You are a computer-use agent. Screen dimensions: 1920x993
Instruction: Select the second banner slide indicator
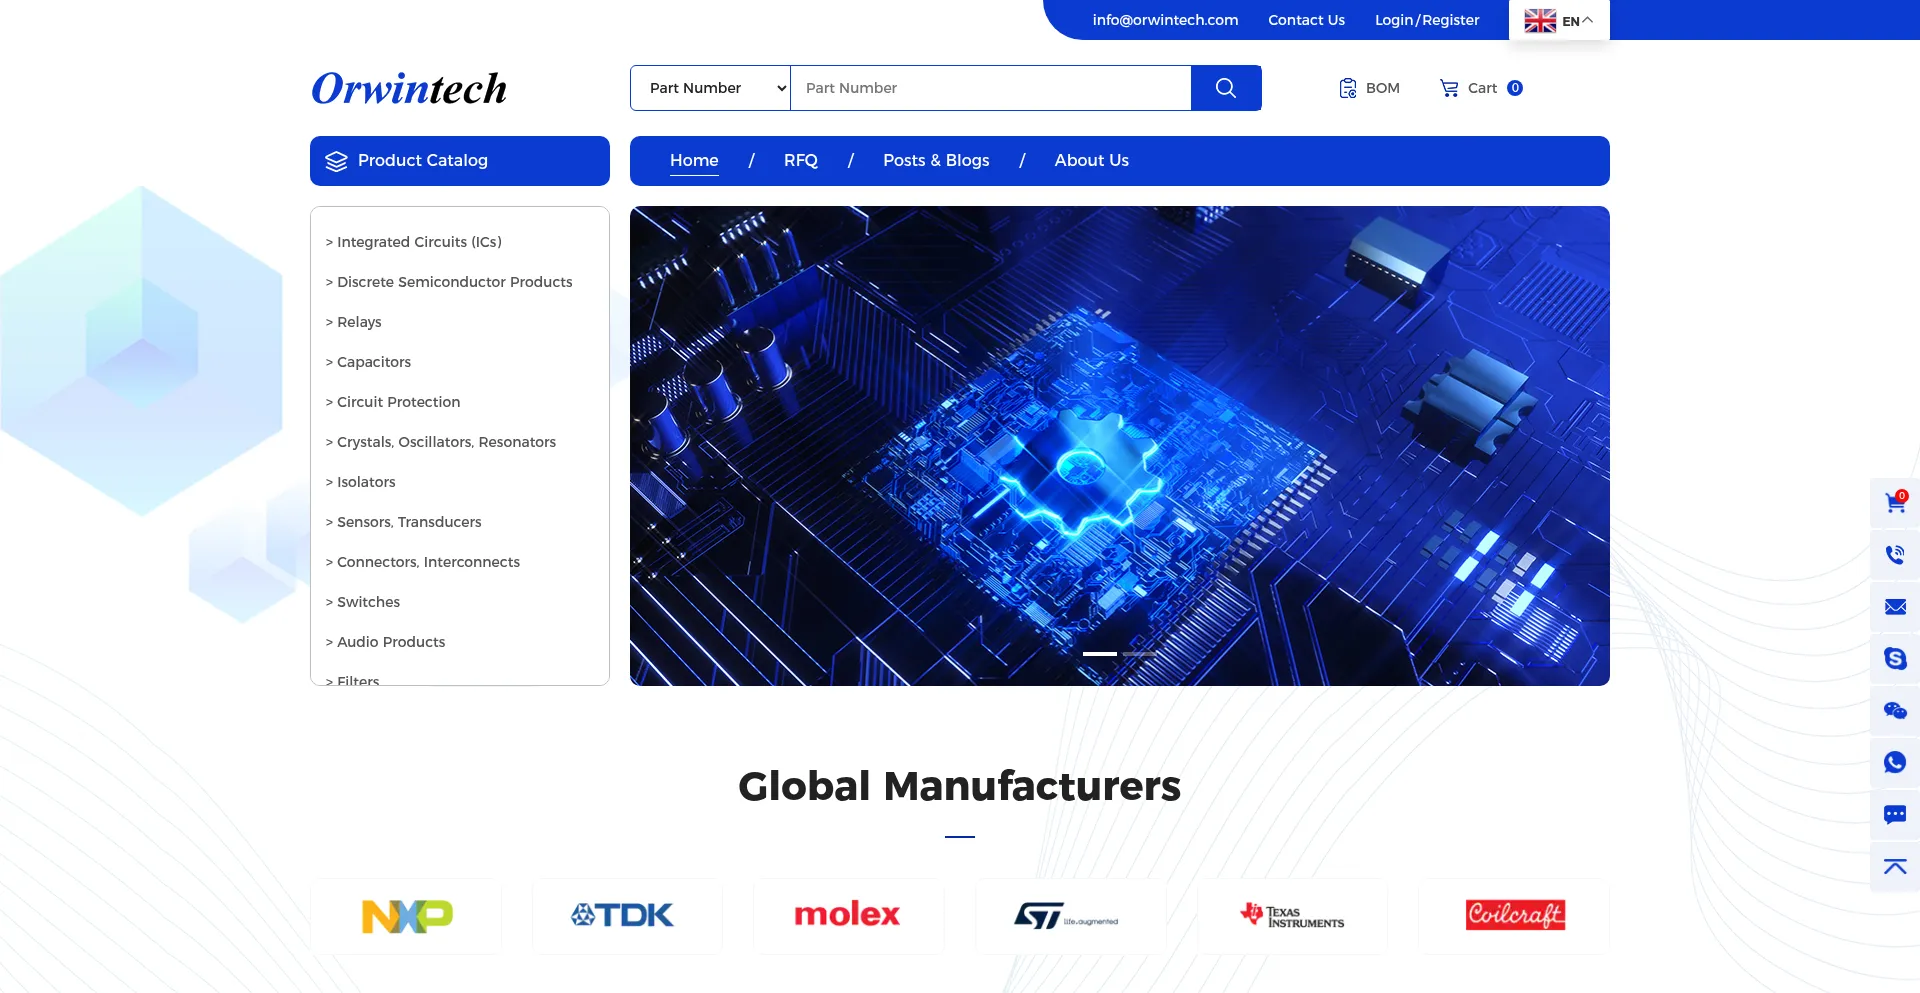coord(1140,654)
